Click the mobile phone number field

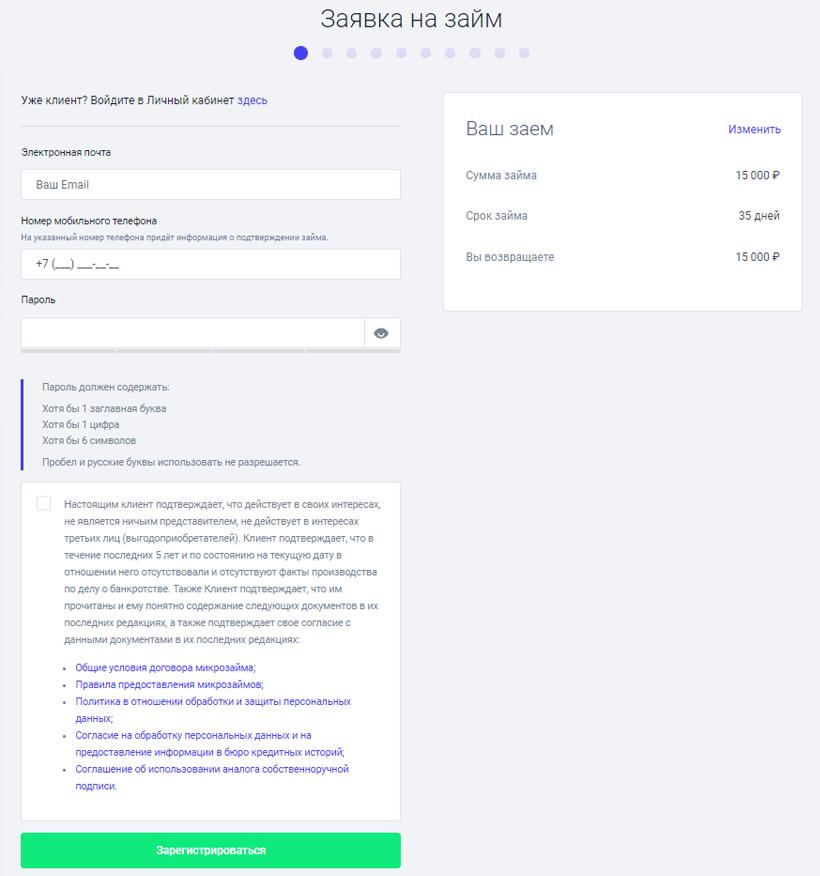click(211, 265)
